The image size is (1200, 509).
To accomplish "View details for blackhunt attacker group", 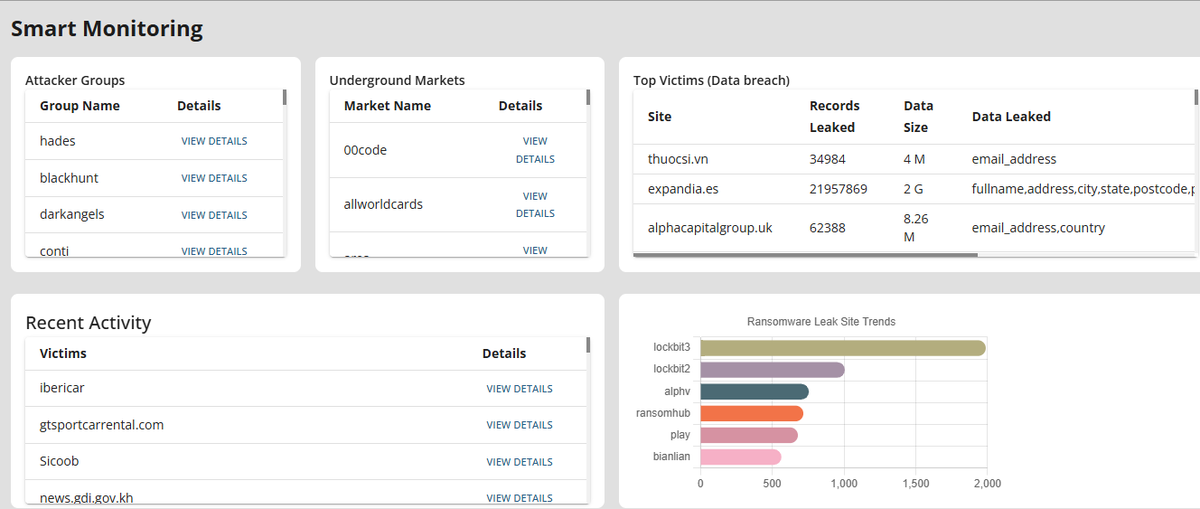I will tap(214, 178).
